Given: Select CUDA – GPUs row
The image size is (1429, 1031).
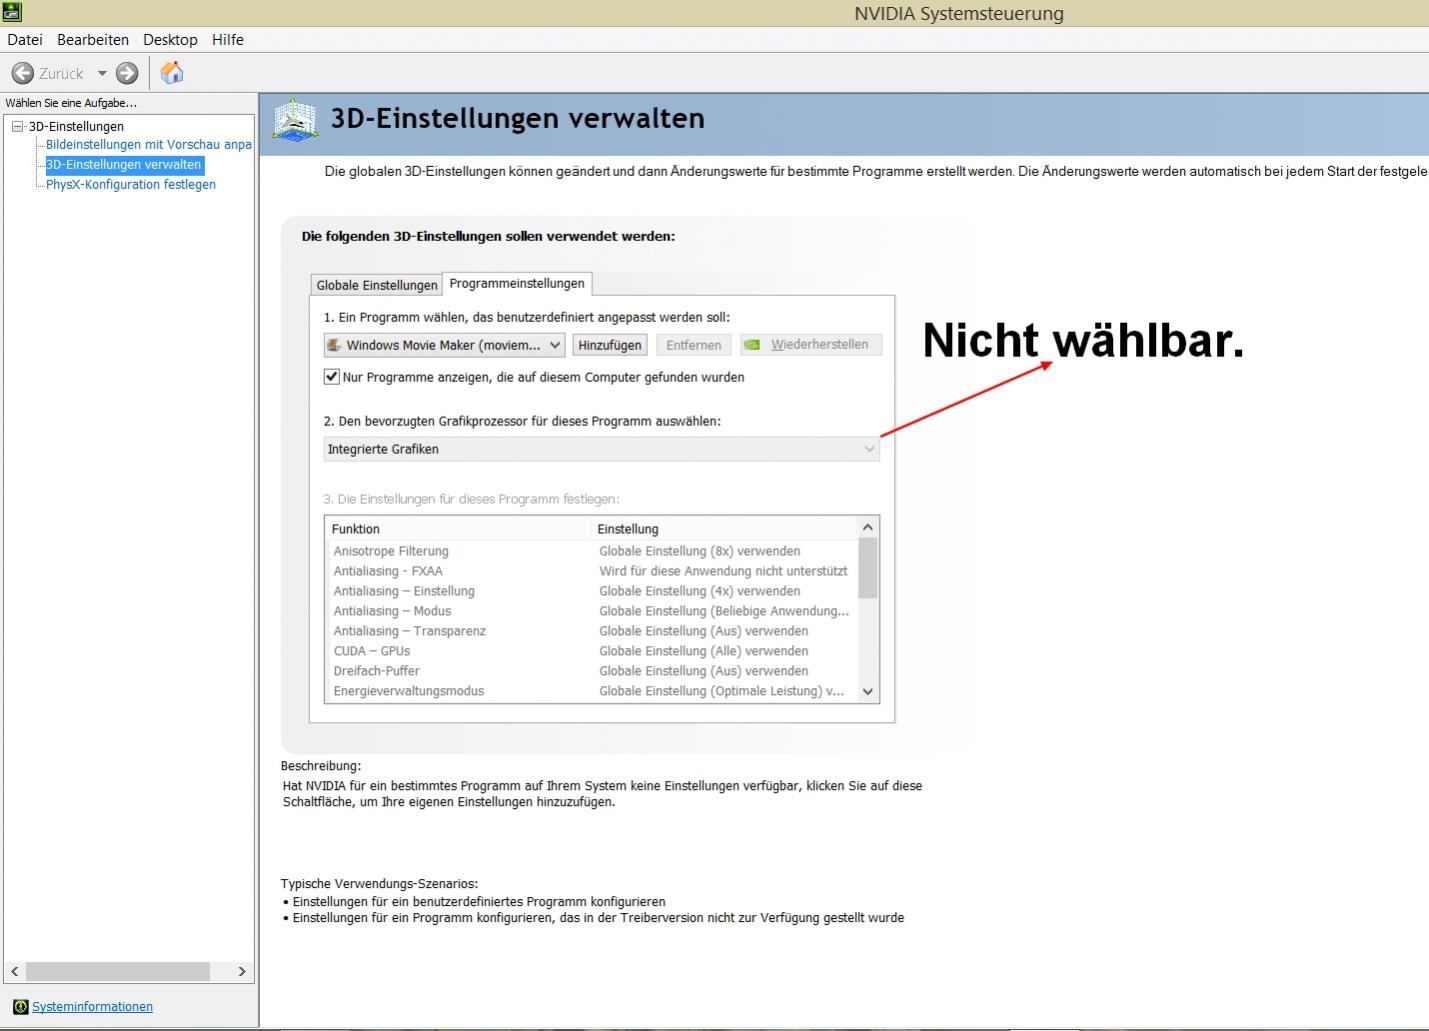Looking at the screenshot, I should click(x=592, y=651).
